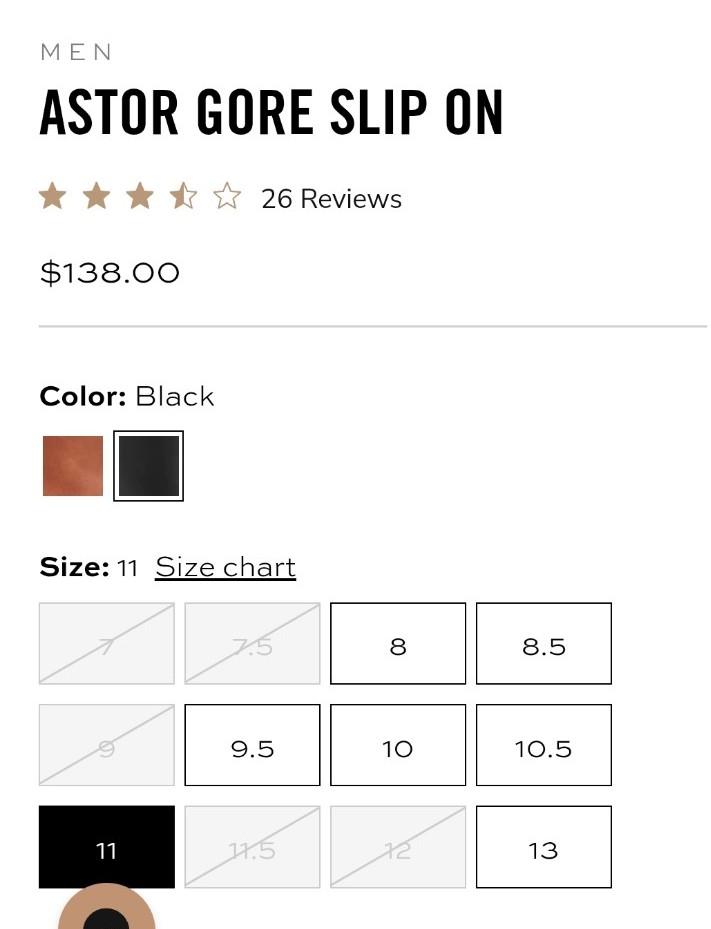Click the third rating star
This screenshot has width=711, height=929.
pyautogui.click(x=140, y=197)
